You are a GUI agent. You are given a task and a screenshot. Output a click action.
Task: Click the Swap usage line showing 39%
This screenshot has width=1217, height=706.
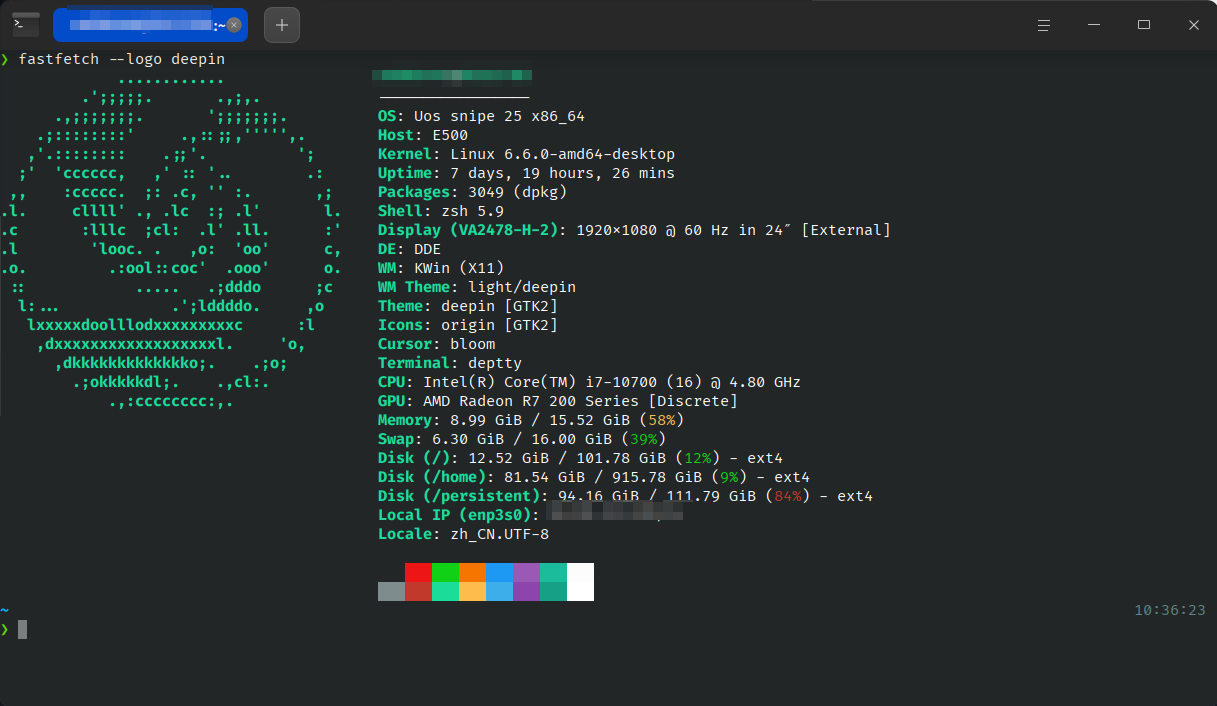tap(522, 439)
